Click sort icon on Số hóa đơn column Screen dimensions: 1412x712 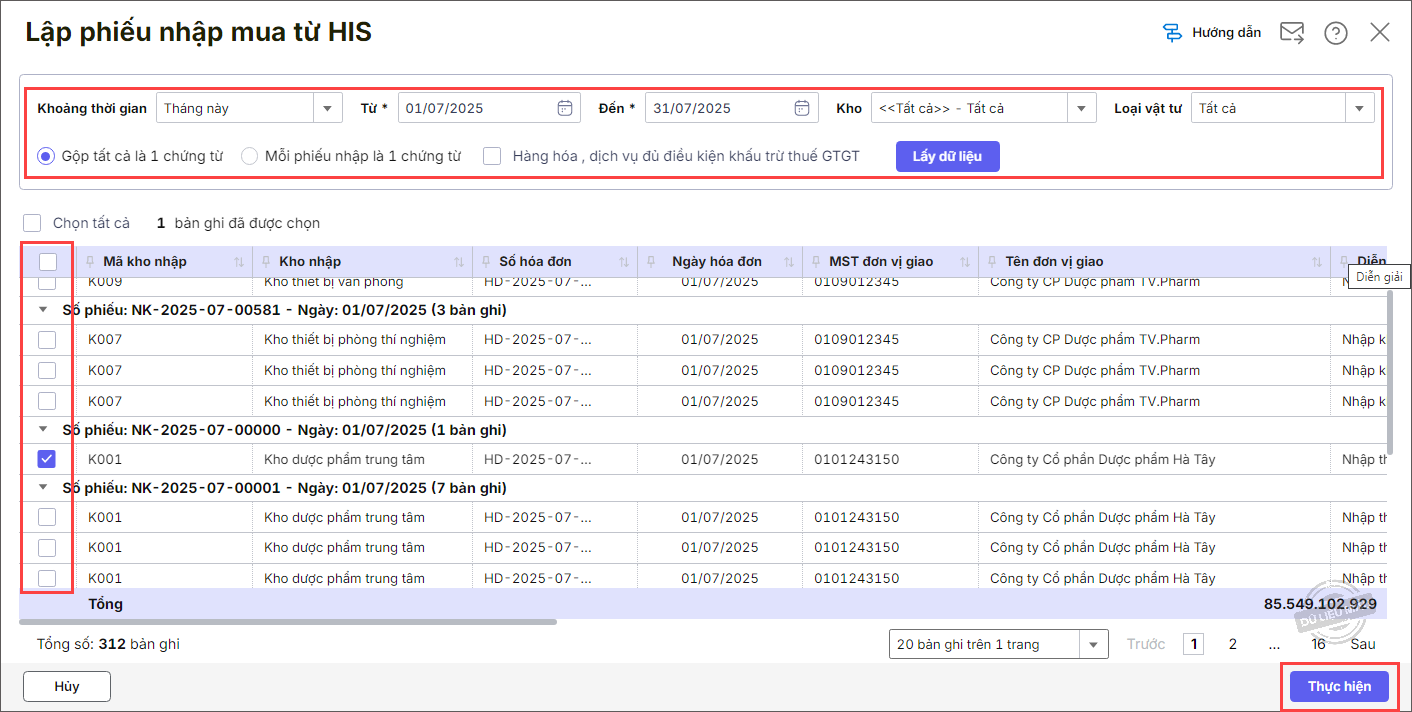[x=624, y=262]
